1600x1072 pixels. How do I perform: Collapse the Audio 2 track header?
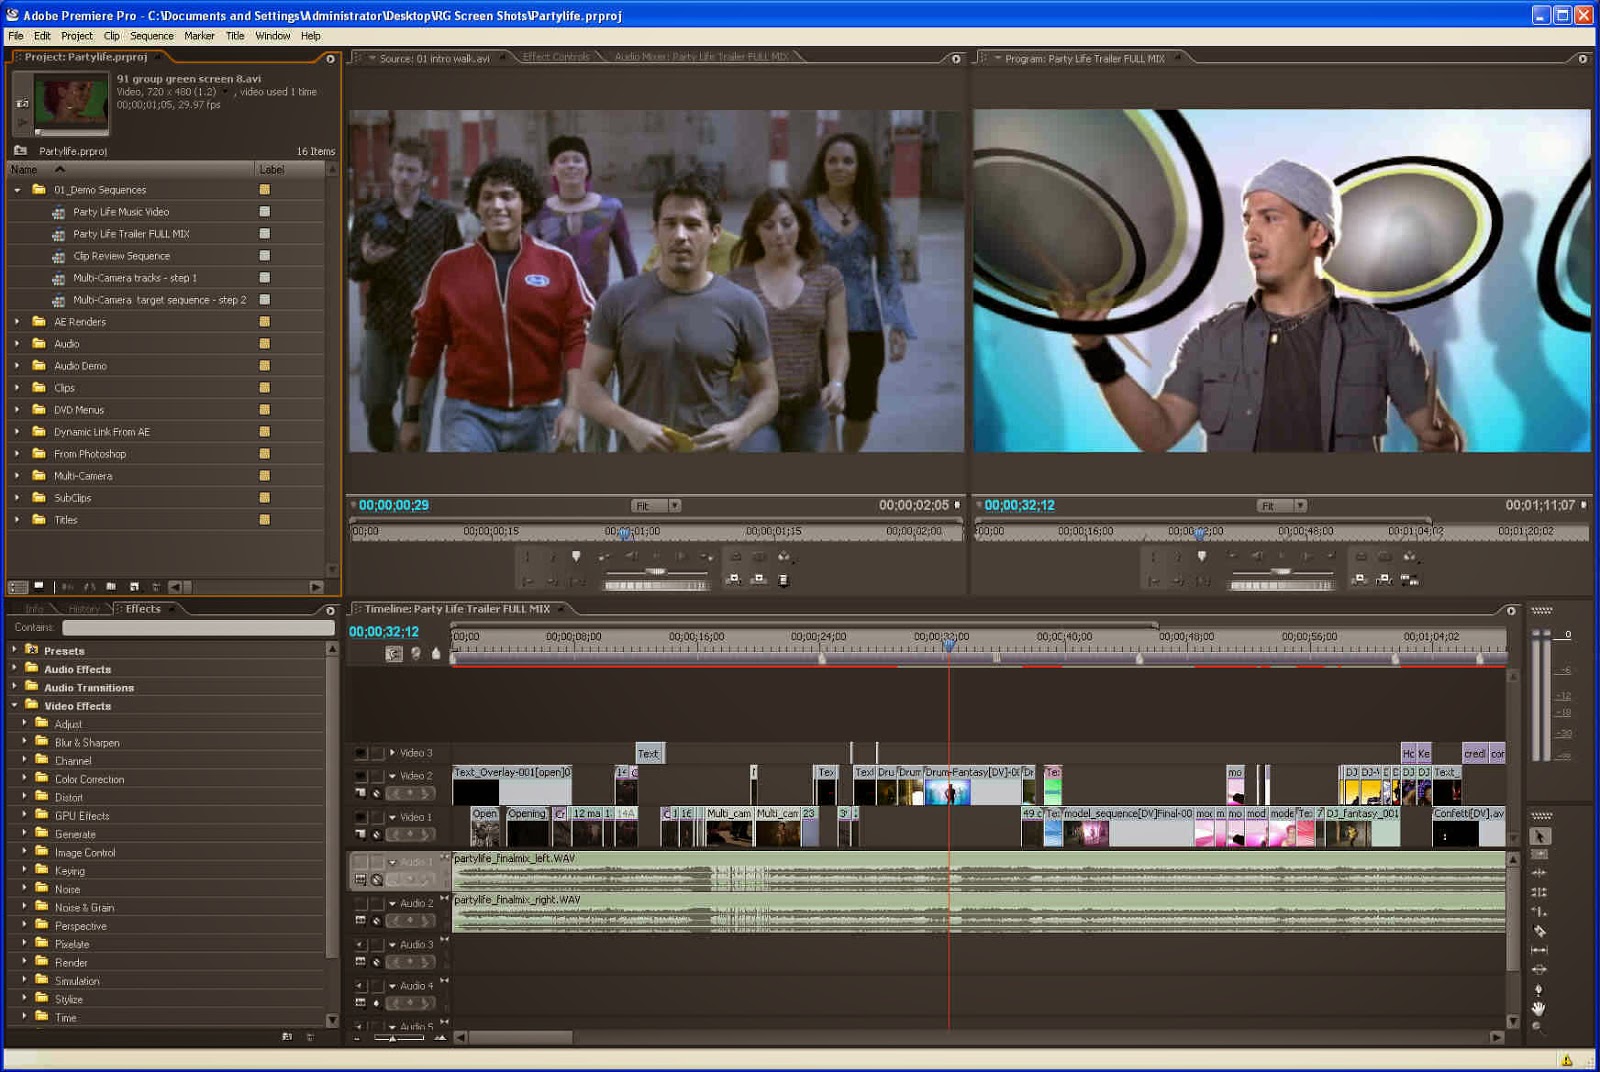[x=391, y=903]
